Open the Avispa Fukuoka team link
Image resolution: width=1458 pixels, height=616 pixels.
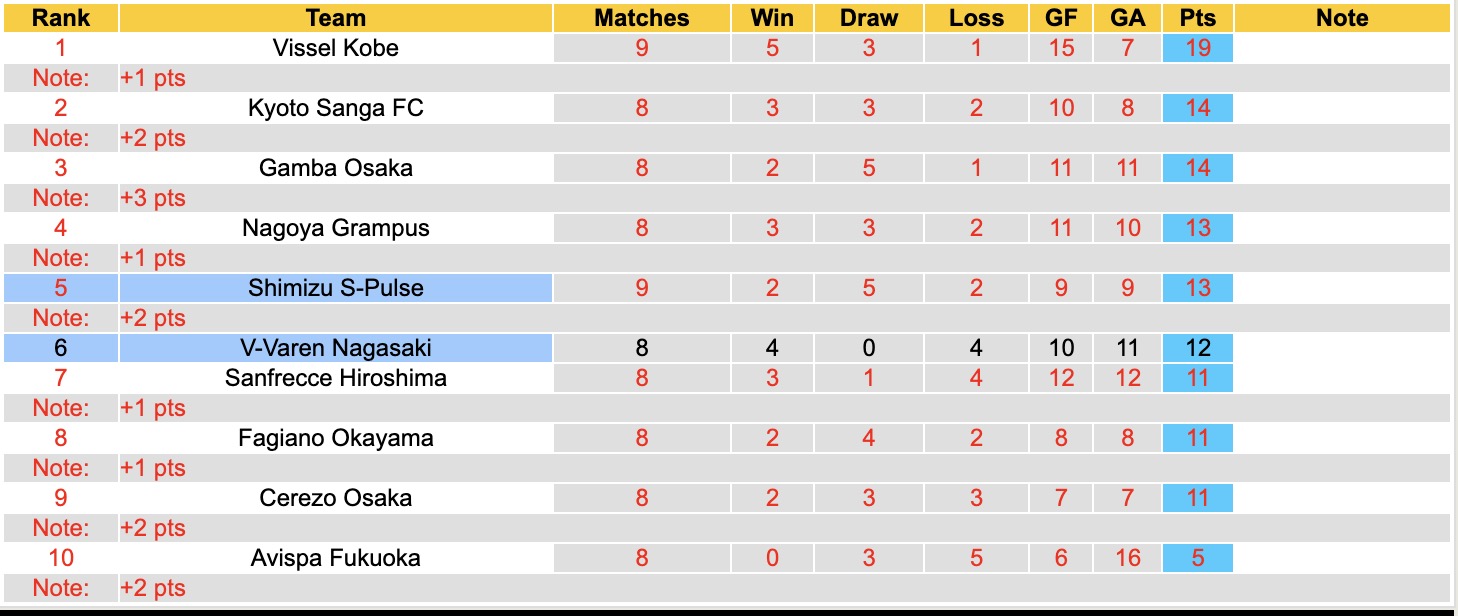click(x=335, y=558)
